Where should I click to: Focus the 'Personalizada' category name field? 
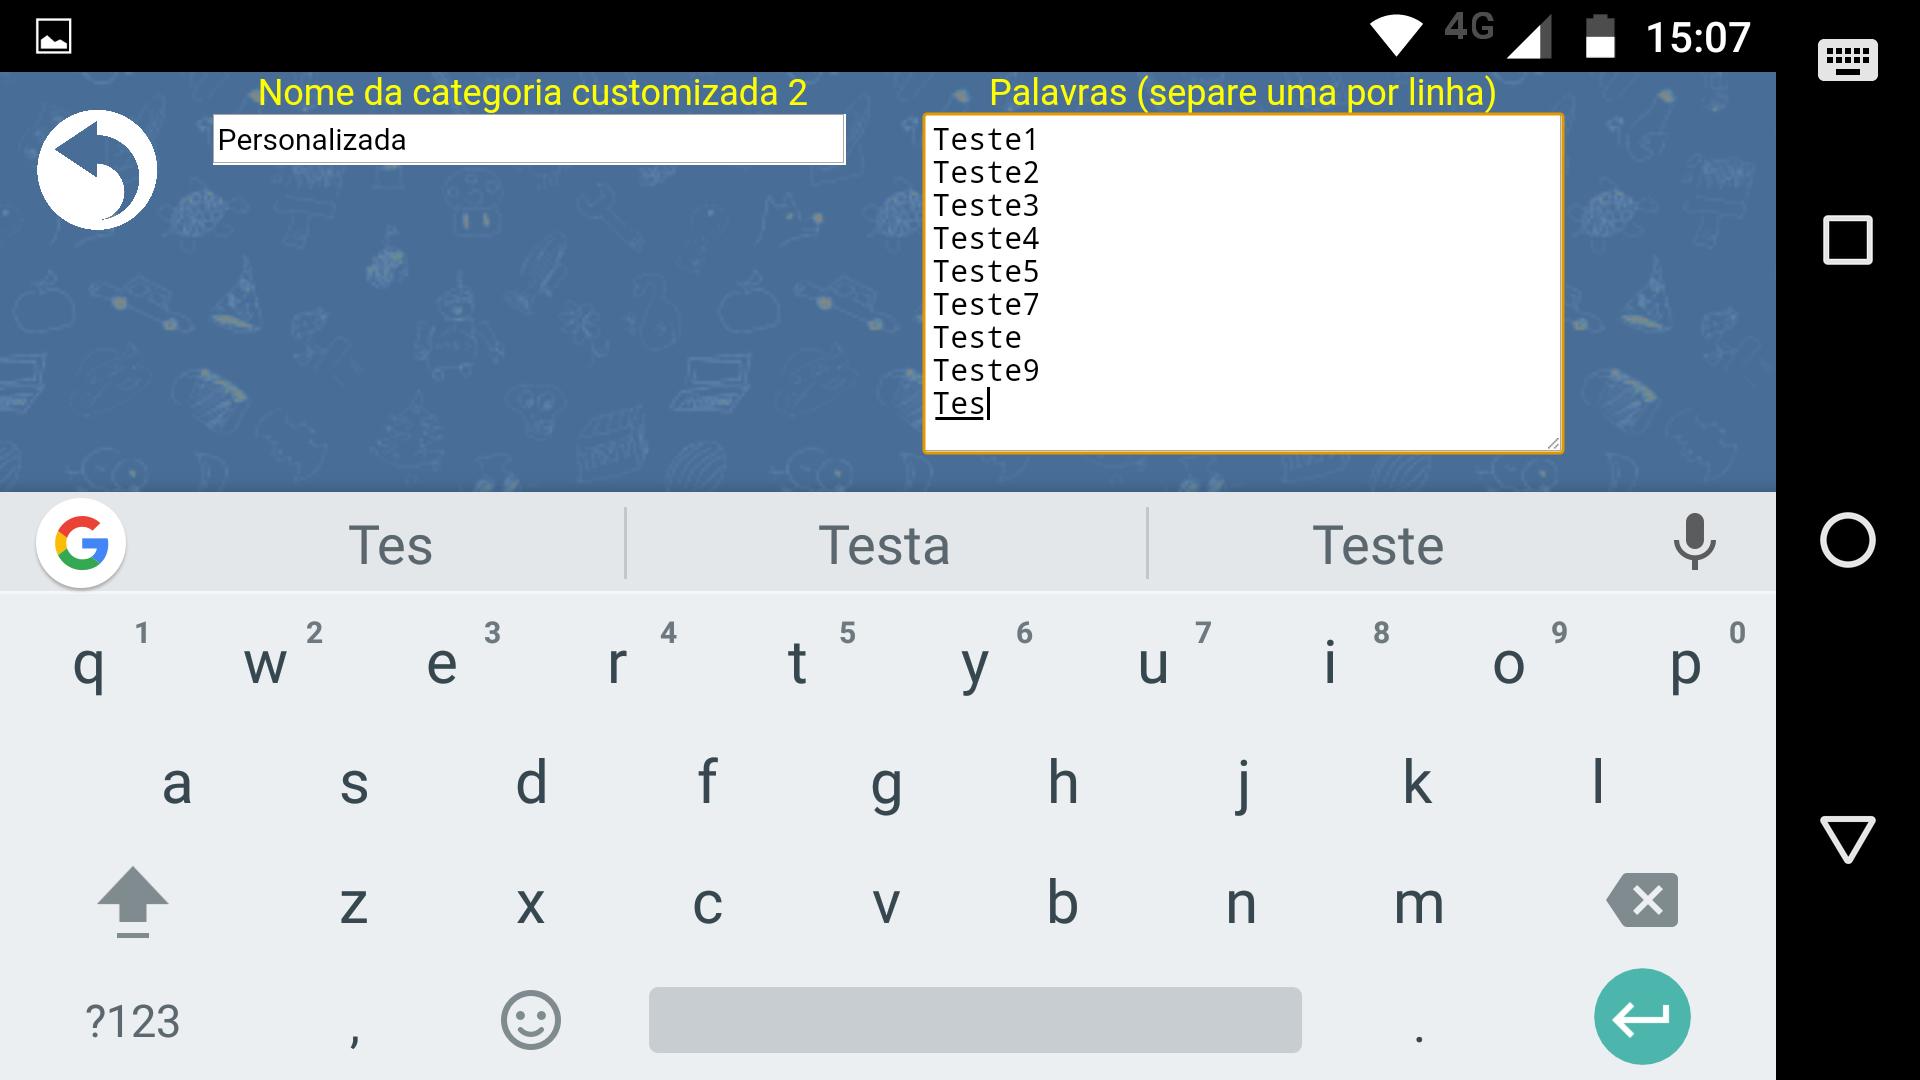[527, 140]
